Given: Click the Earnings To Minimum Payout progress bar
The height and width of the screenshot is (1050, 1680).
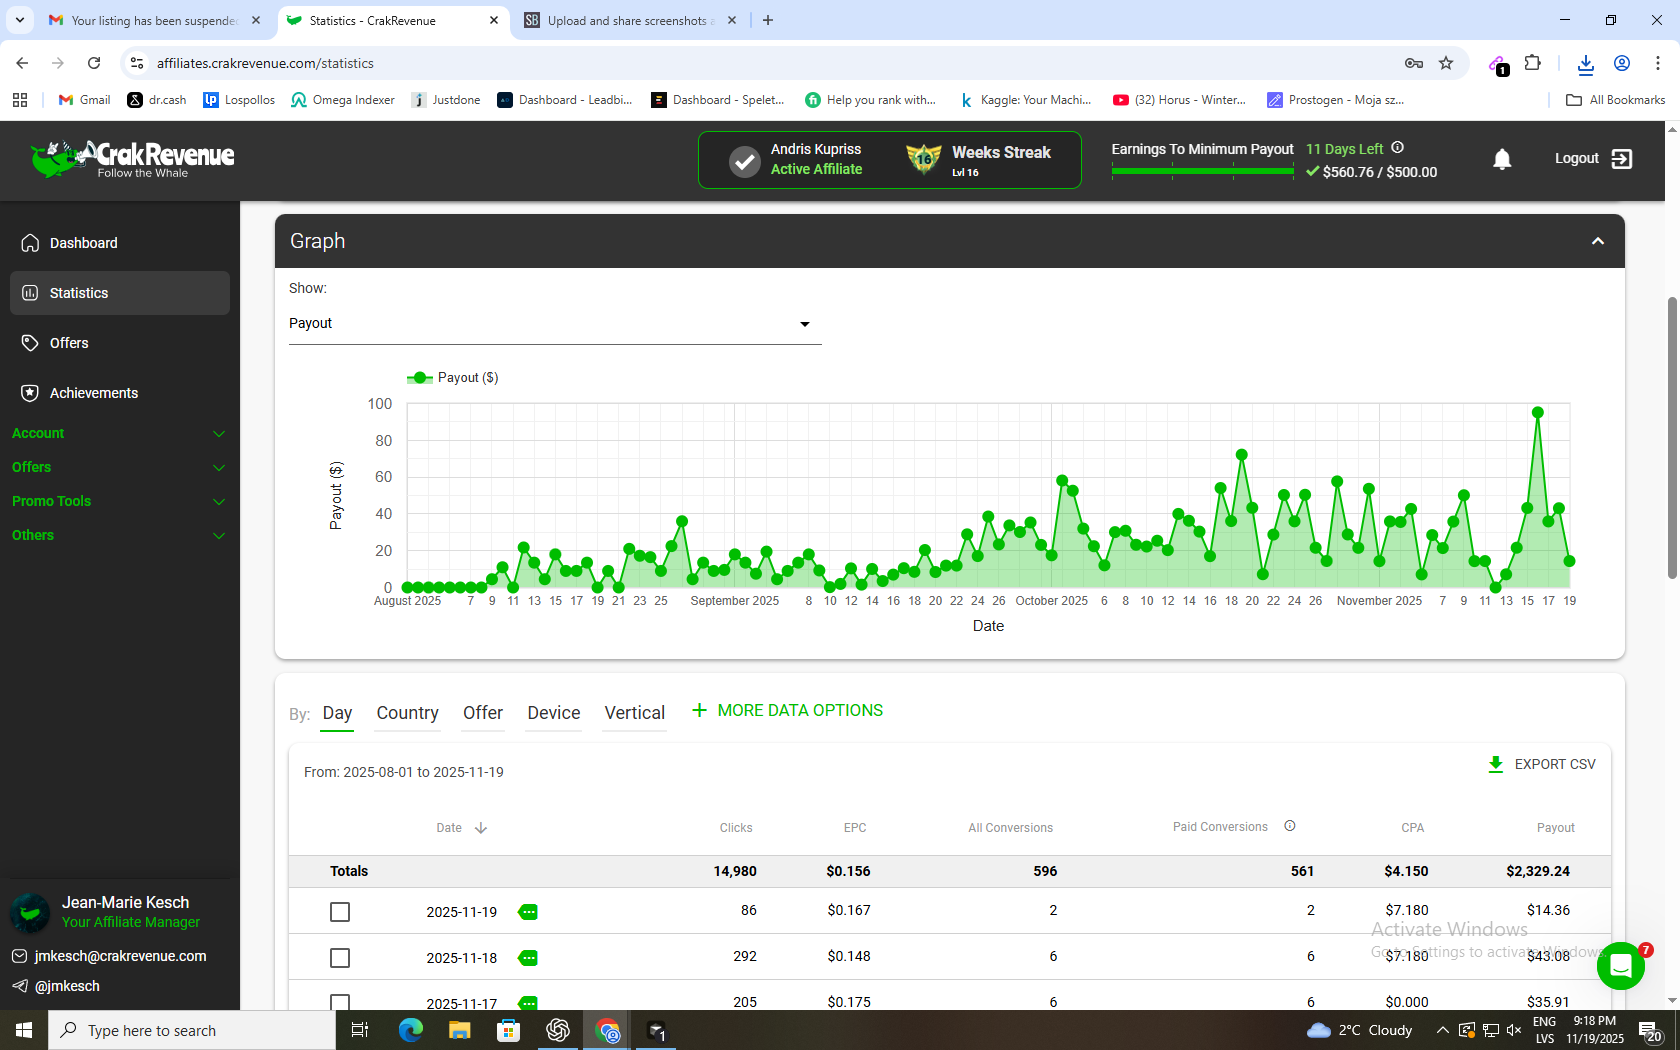Looking at the screenshot, I should [1202, 171].
